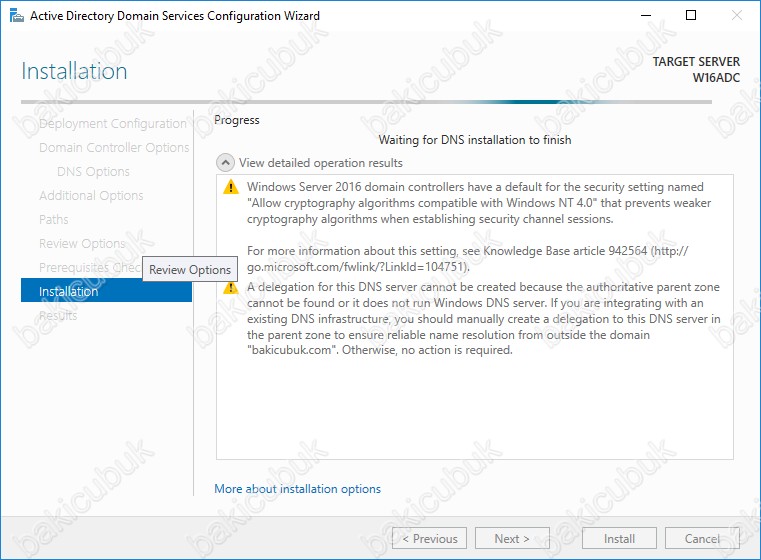Click the DNS delegation warning triangle icon
Image resolution: width=761 pixels, height=560 pixels.
click(231, 288)
